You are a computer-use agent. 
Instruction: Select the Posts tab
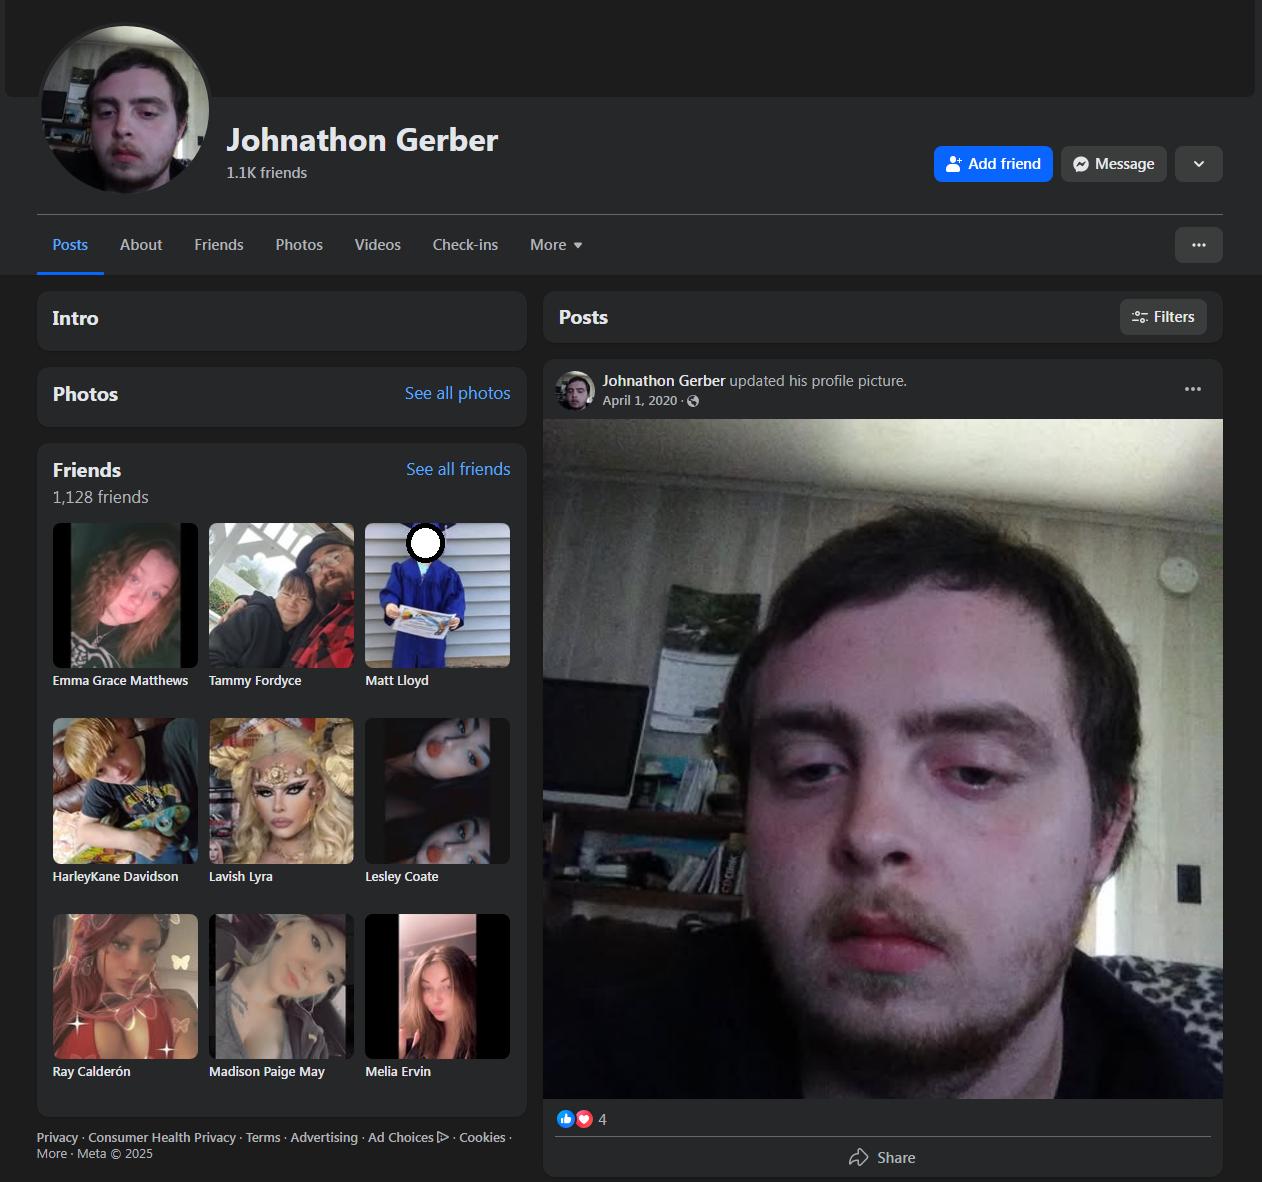coord(70,245)
